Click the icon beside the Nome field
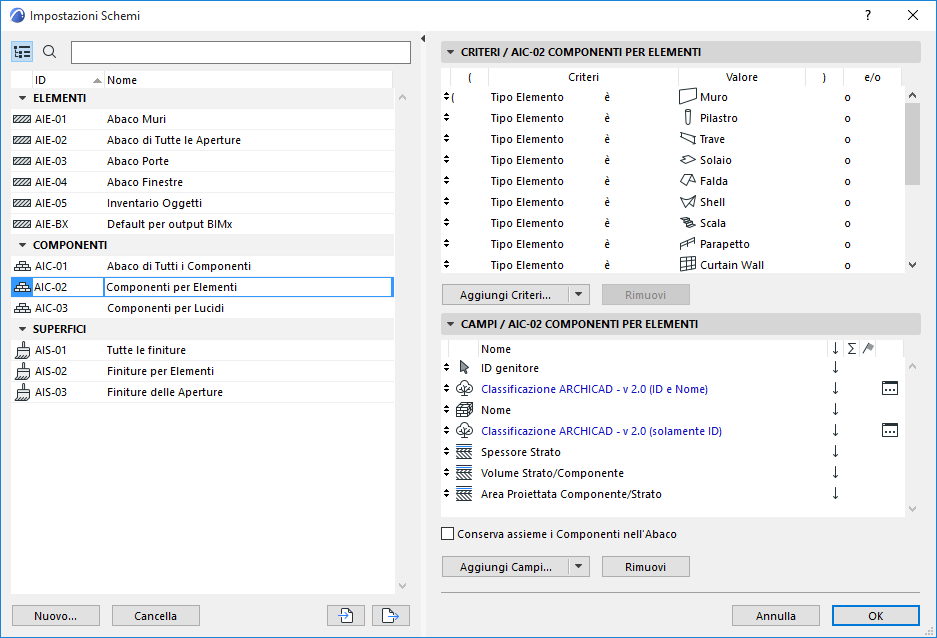Image resolution: width=937 pixels, height=638 pixels. (x=464, y=410)
